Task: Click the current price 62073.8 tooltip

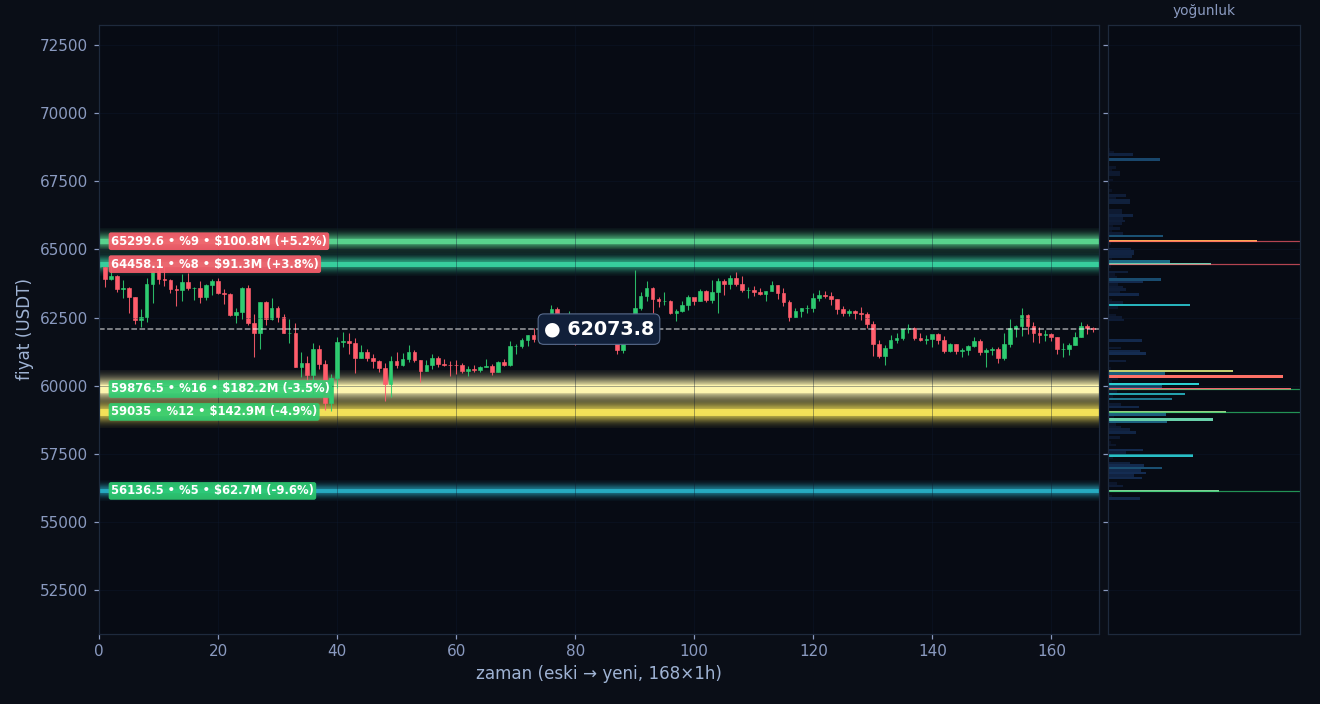Action: [x=599, y=329]
